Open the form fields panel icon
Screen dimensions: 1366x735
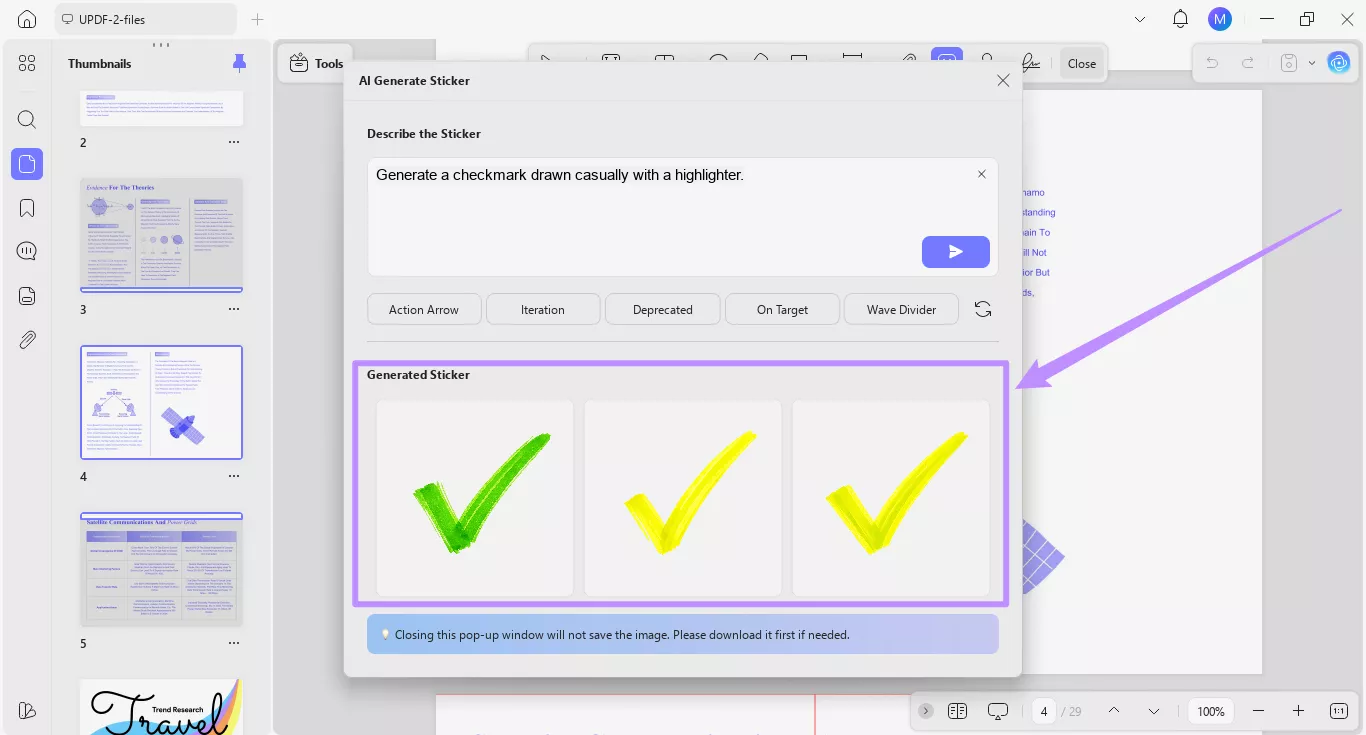click(x=27, y=295)
